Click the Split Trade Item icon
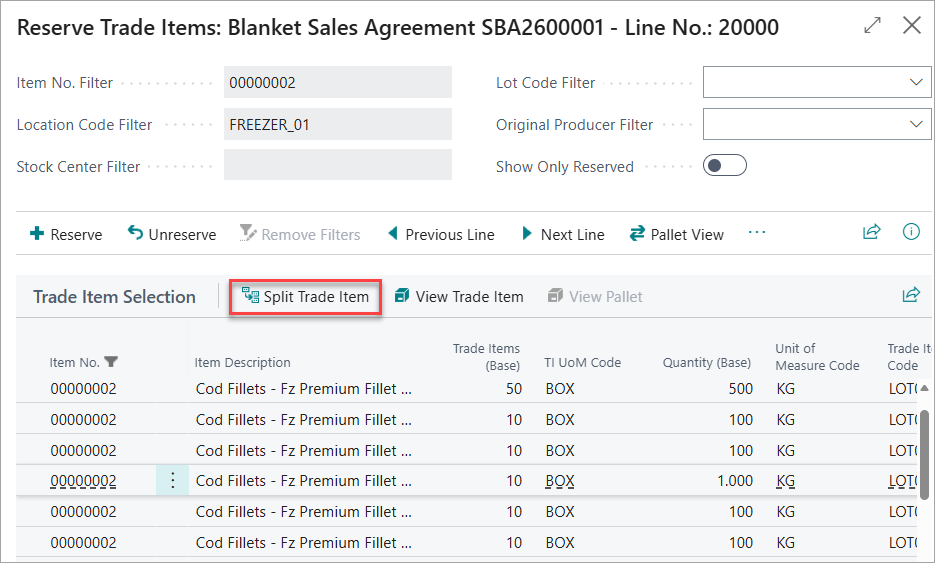 point(250,295)
